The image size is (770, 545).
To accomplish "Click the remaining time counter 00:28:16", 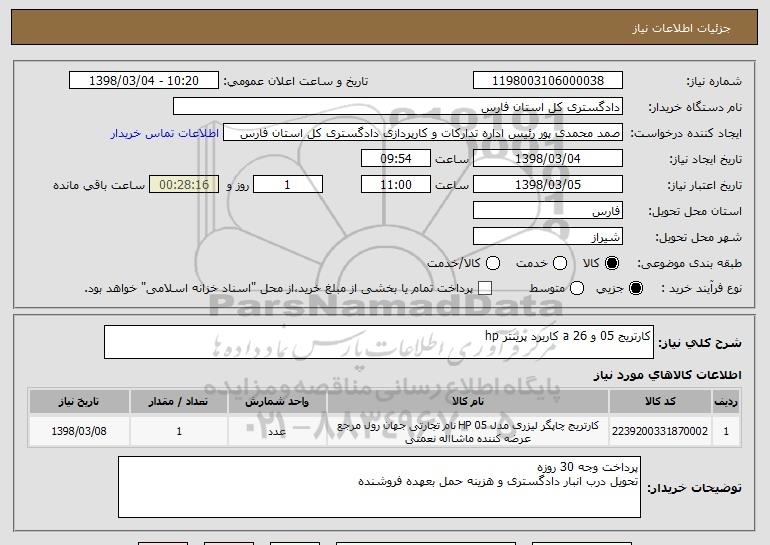I will click(x=184, y=185).
